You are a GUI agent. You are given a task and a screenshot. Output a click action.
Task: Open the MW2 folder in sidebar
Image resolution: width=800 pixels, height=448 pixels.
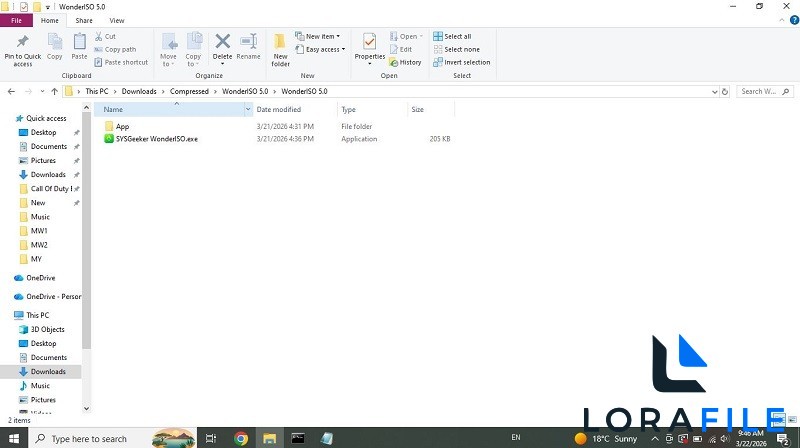[39, 245]
